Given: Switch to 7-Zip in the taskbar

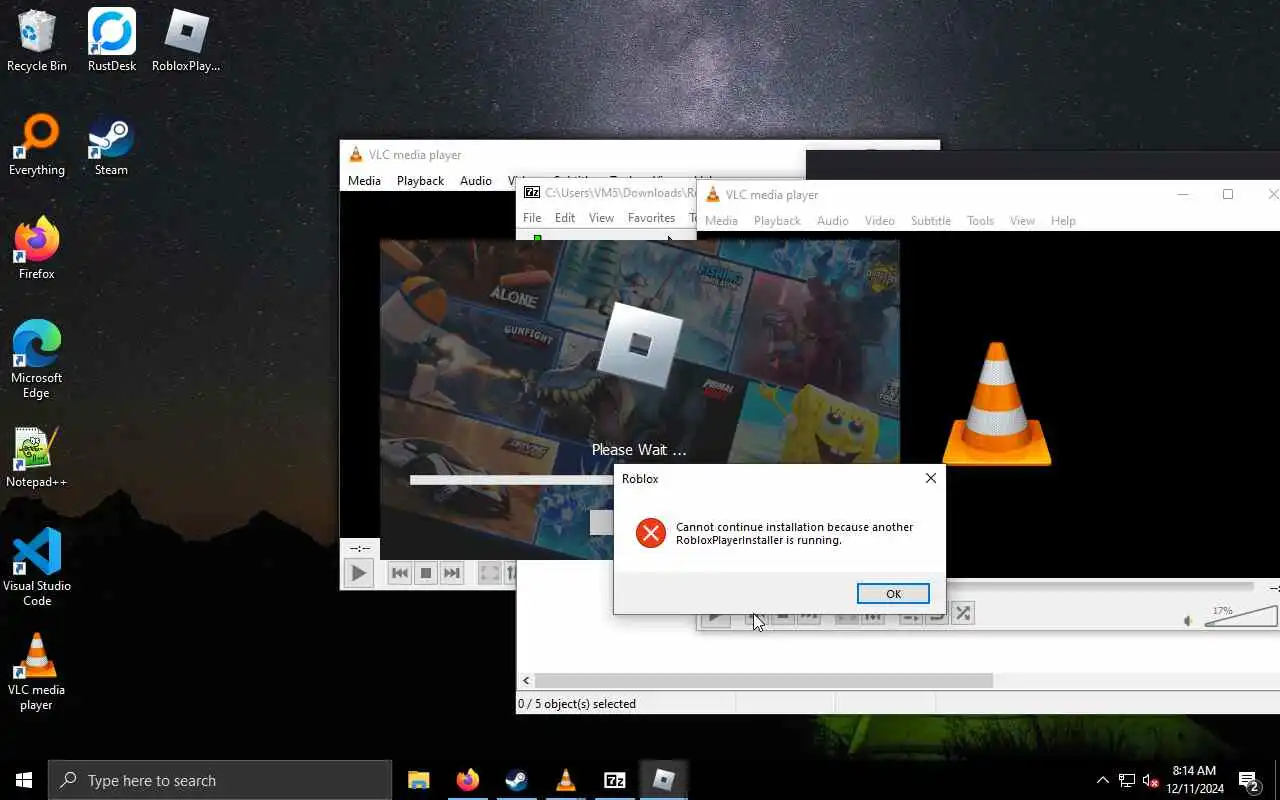Looking at the screenshot, I should coord(614,780).
